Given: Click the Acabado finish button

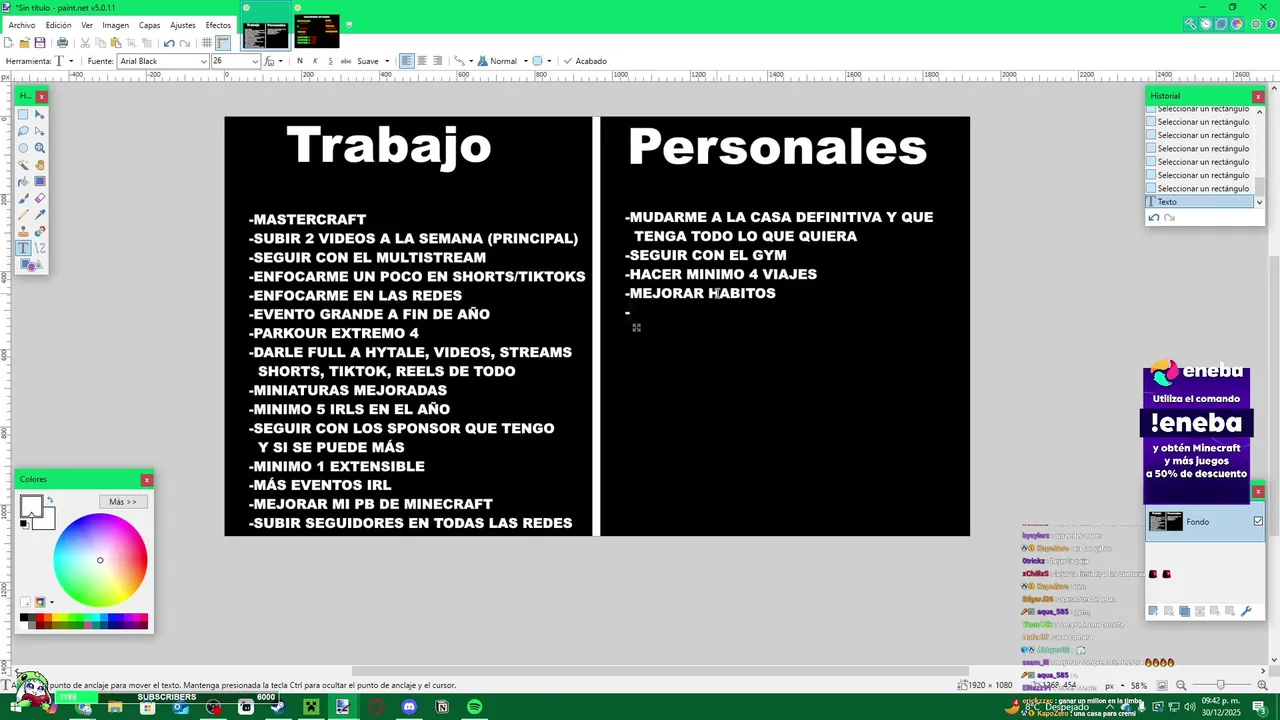Looking at the screenshot, I should 585,61.
